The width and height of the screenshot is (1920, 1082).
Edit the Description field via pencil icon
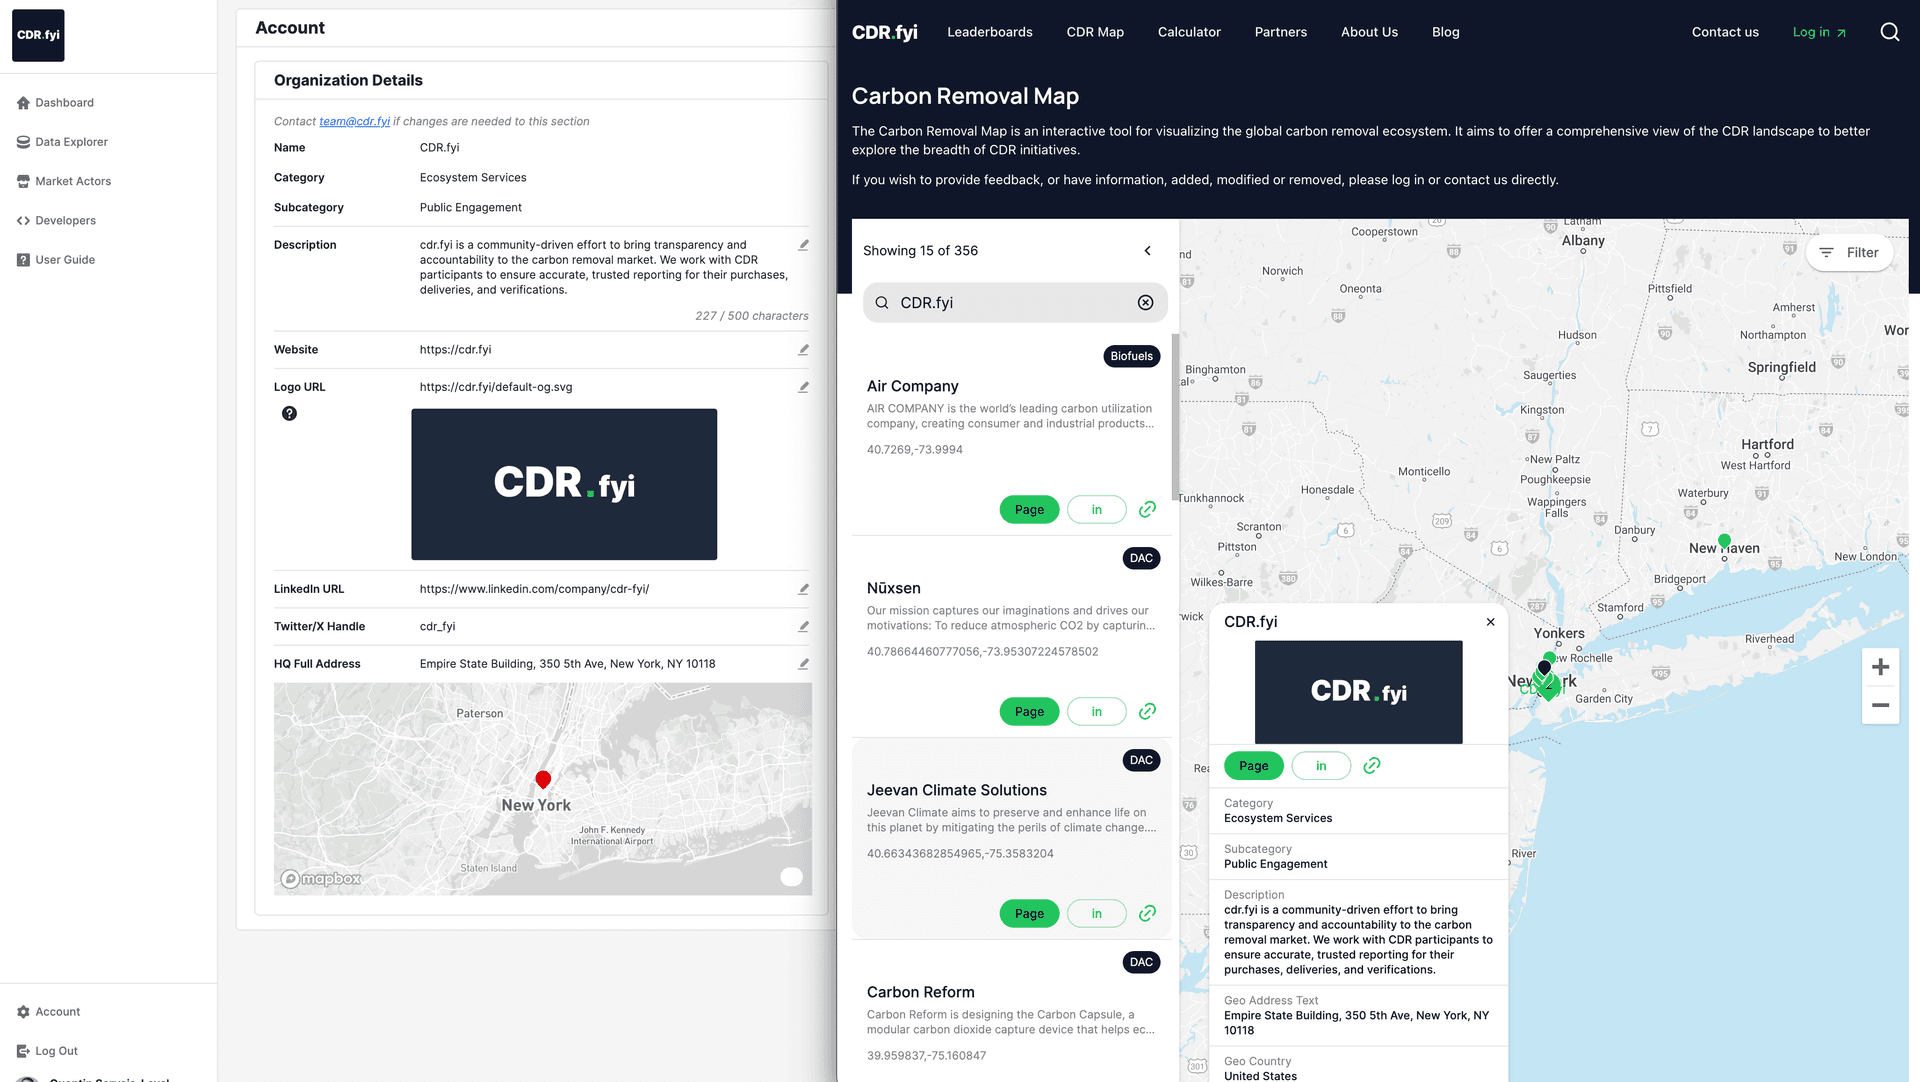(803, 245)
